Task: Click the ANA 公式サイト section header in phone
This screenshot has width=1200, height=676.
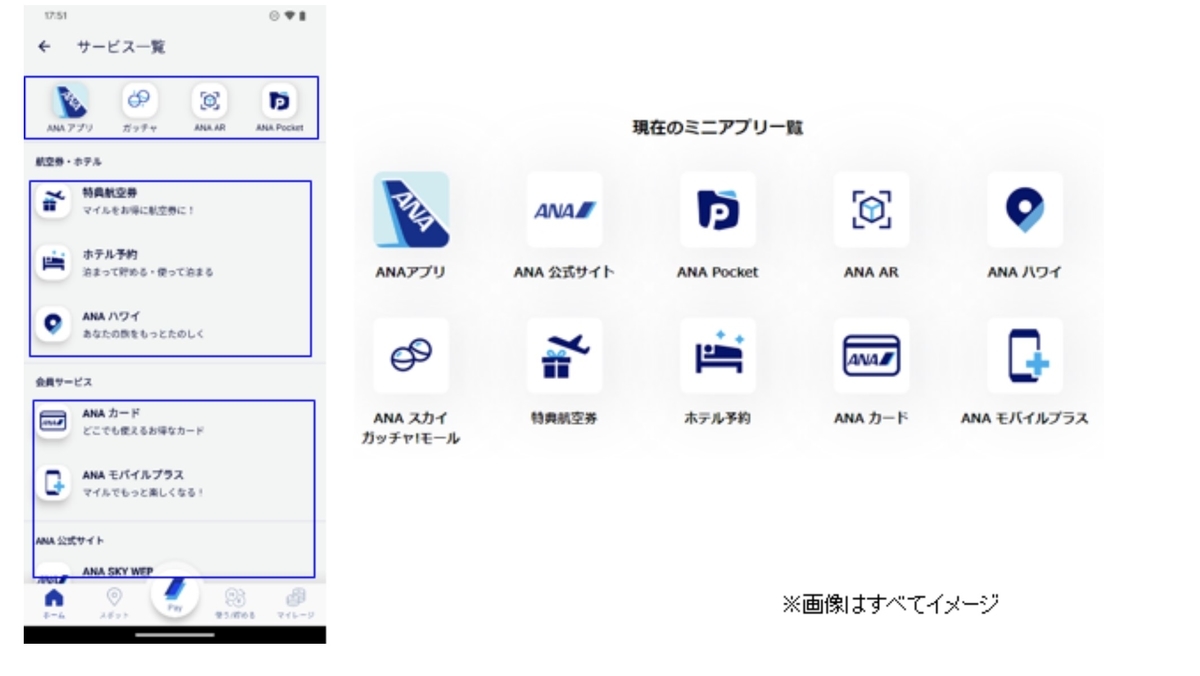Action: [x=70, y=541]
